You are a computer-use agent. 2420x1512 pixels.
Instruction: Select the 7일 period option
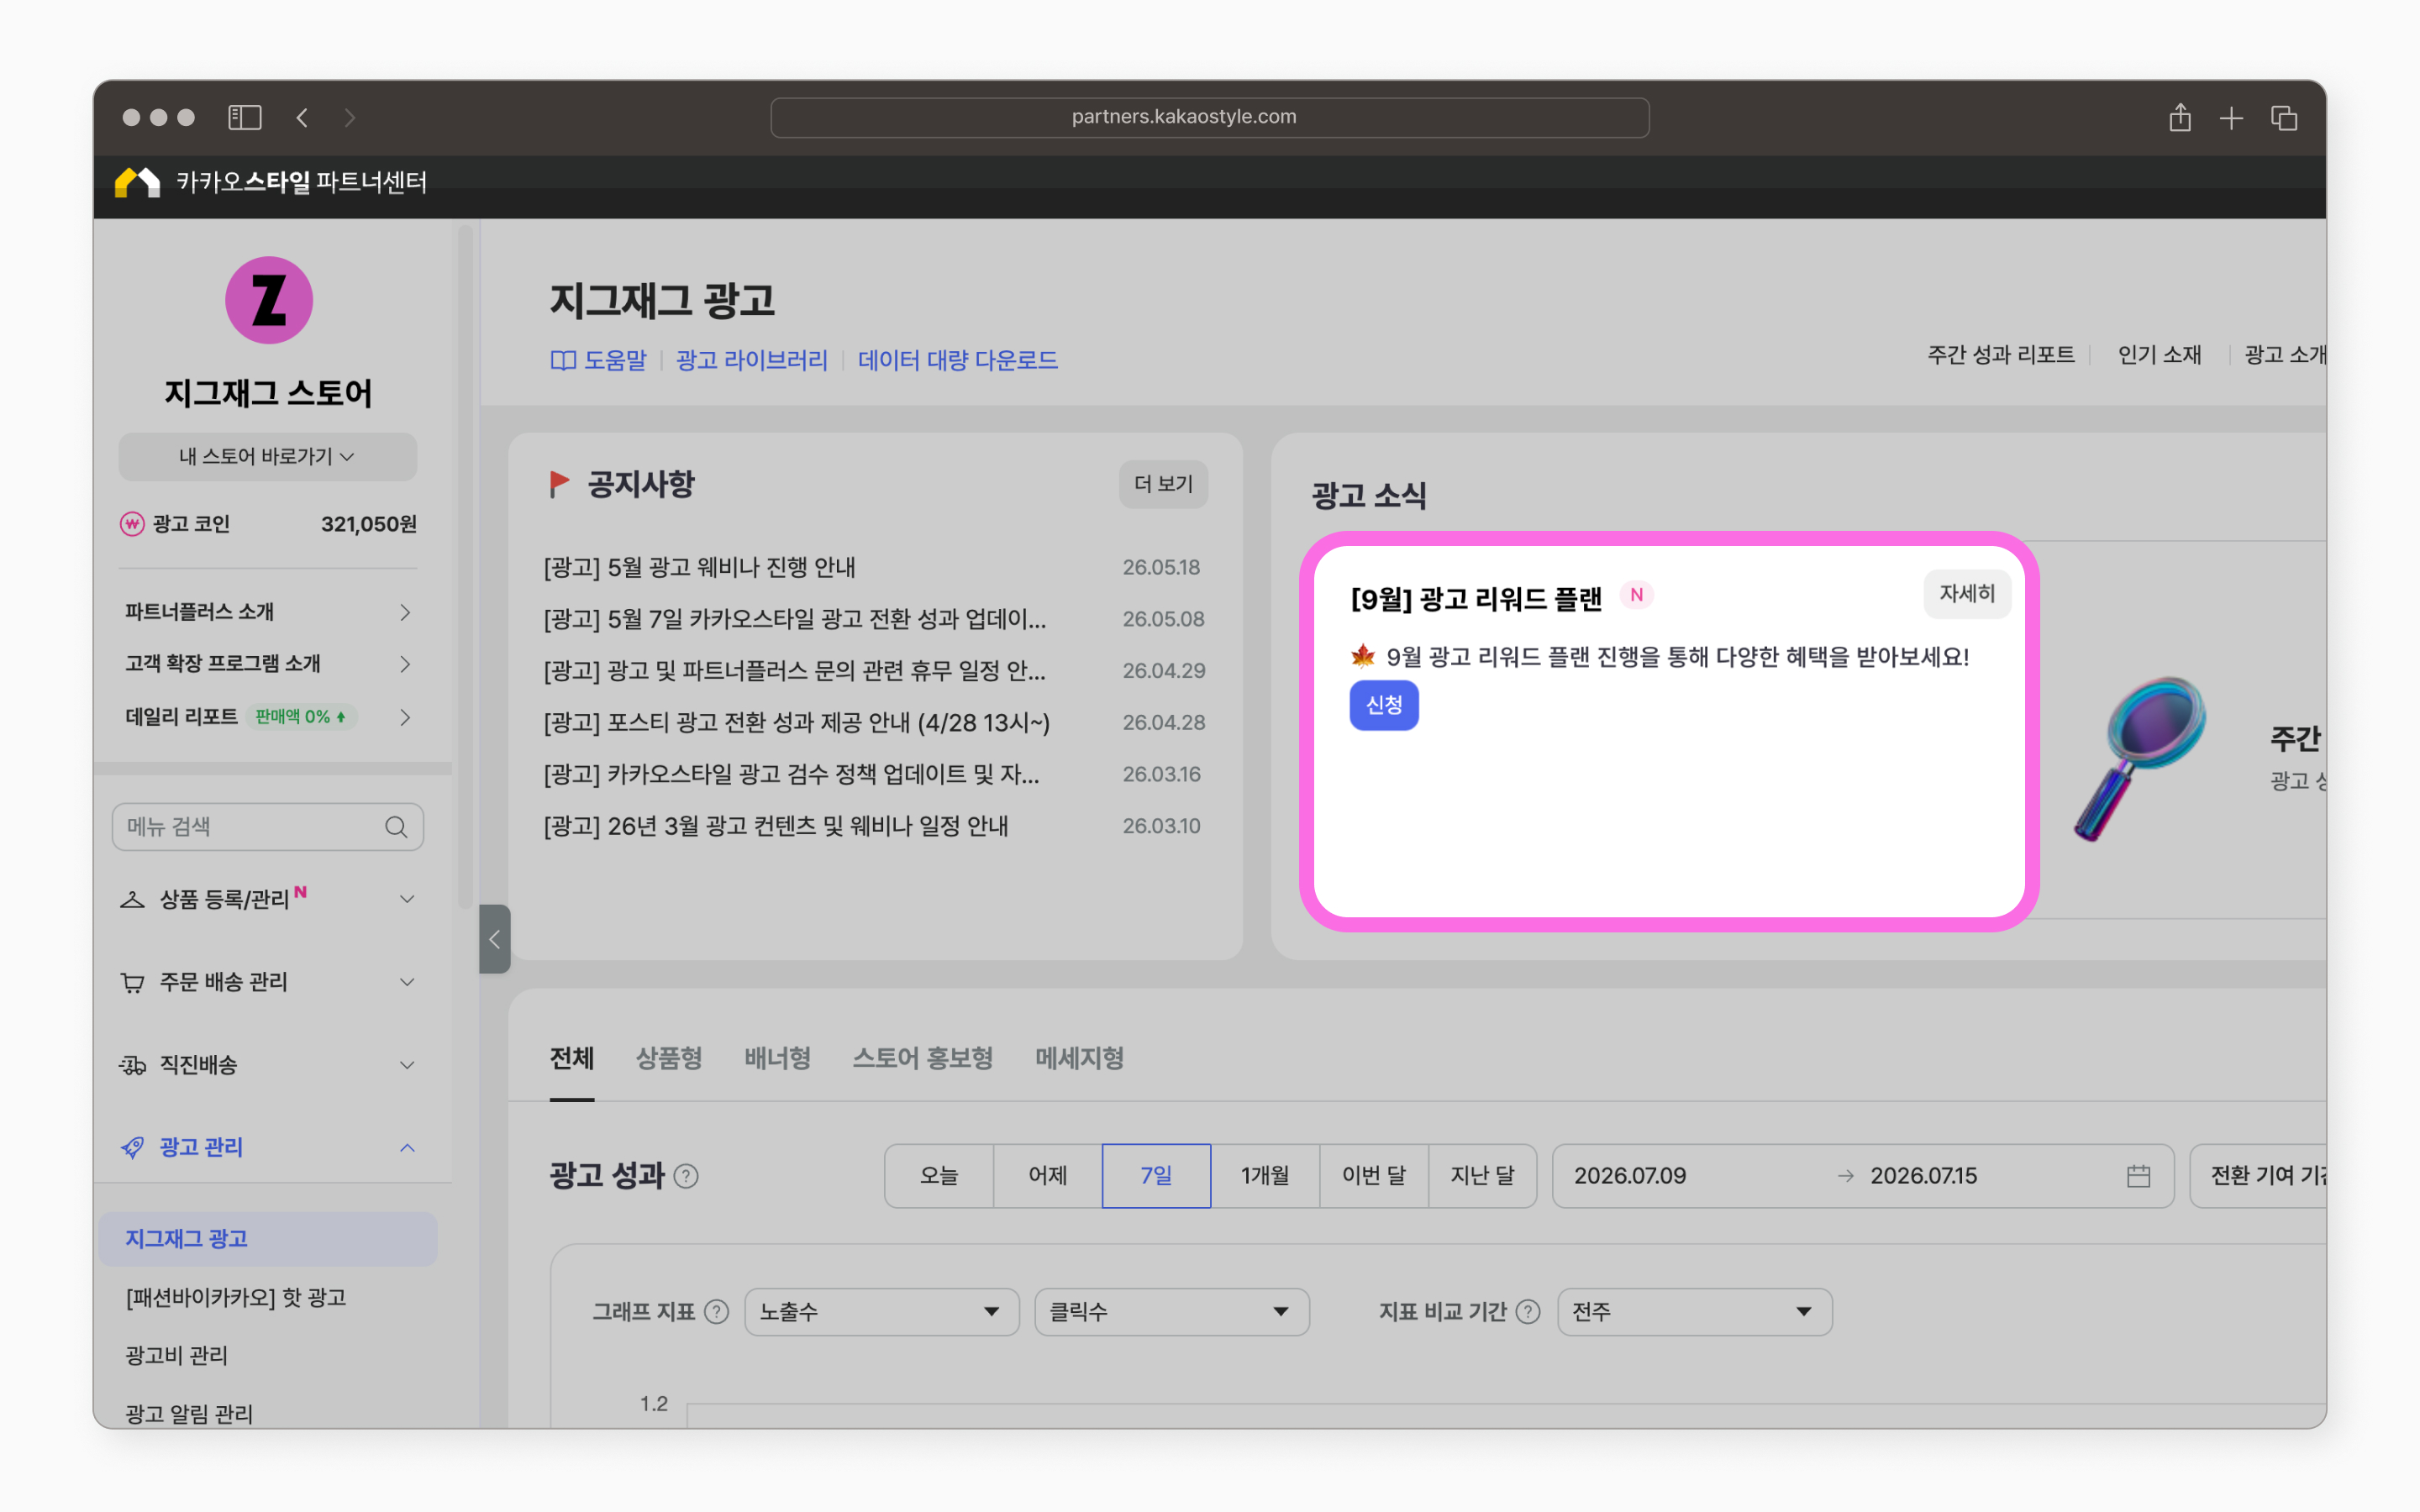(1156, 1176)
